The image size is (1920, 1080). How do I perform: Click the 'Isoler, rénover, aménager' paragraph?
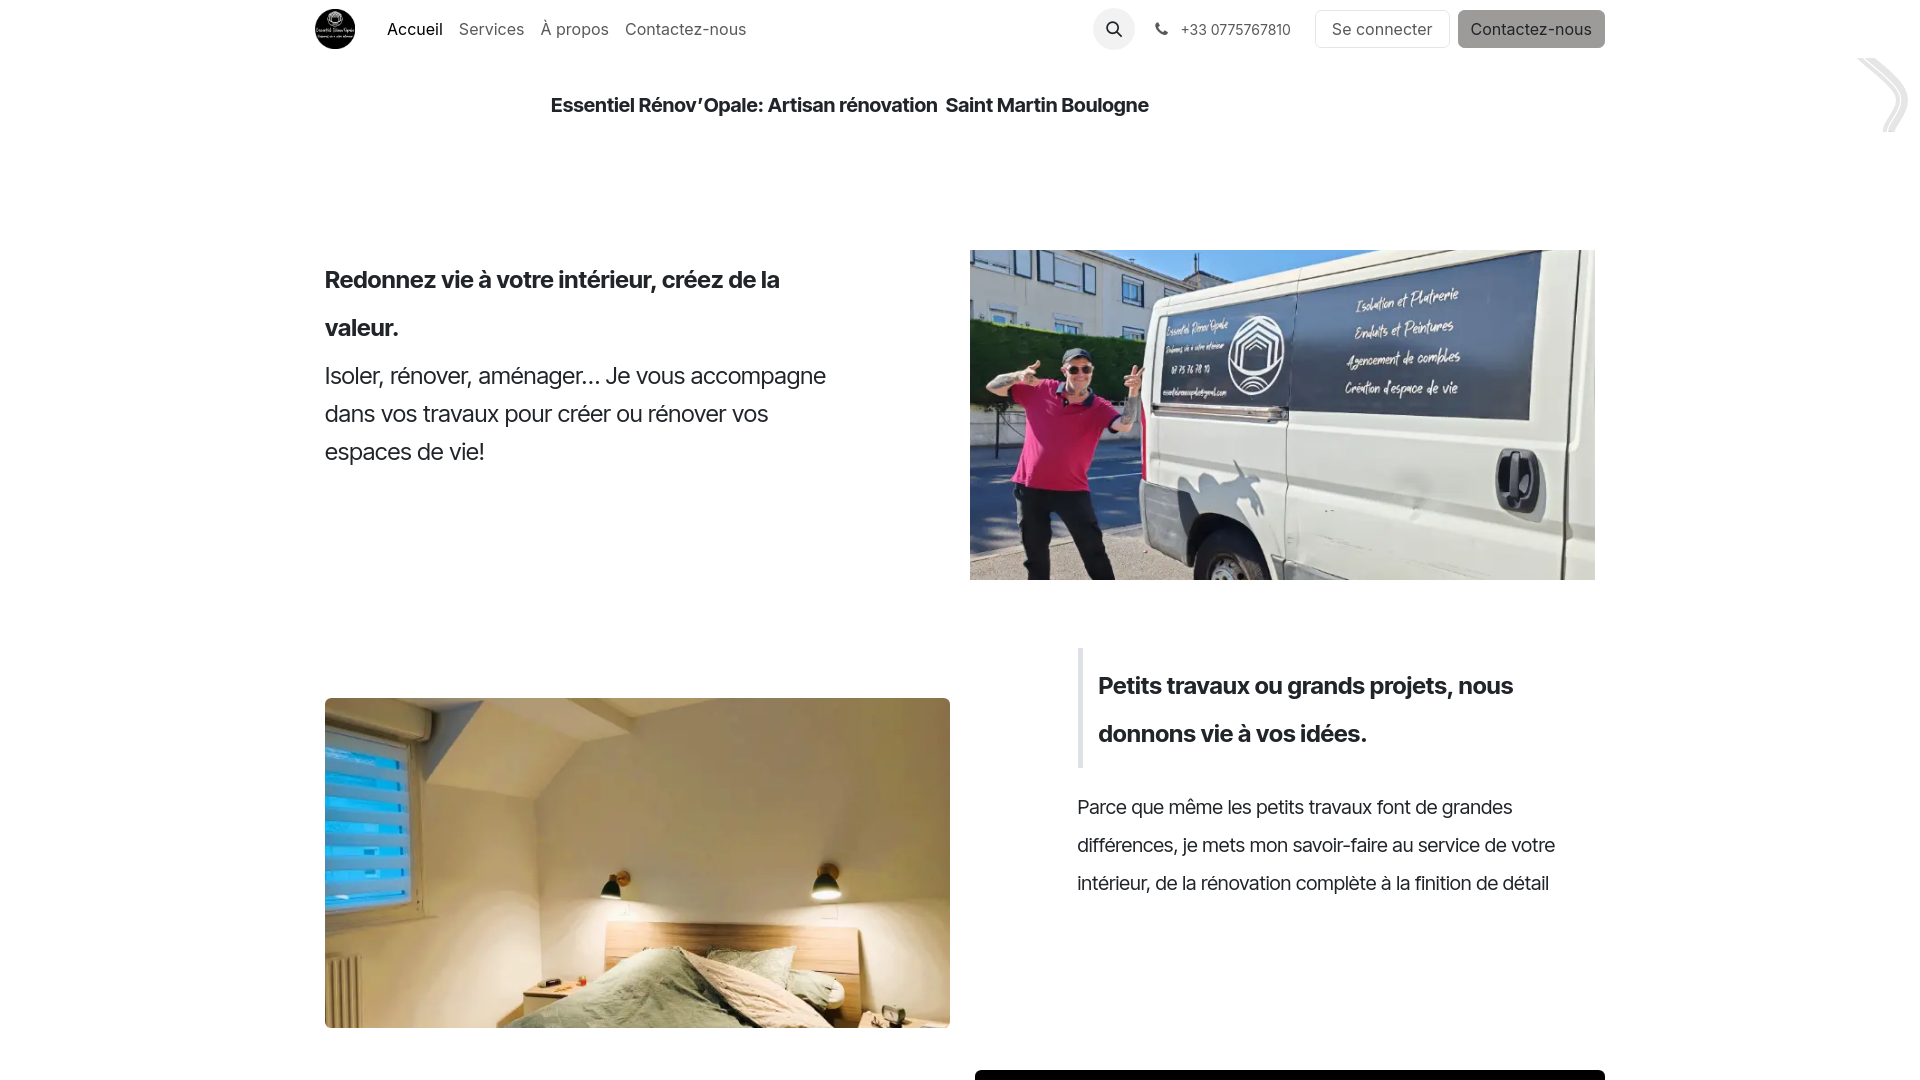575,414
